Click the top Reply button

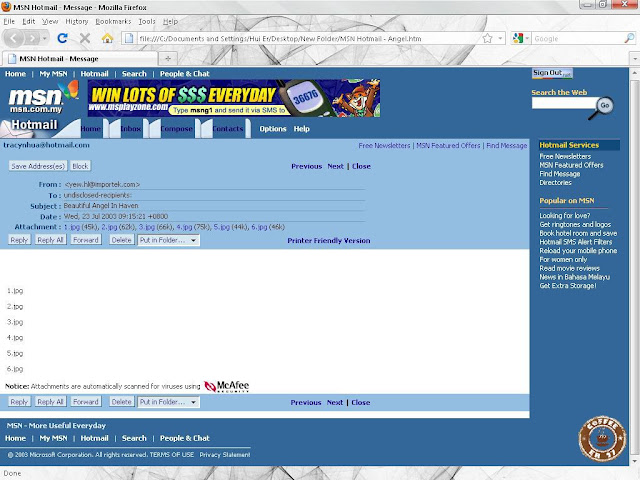pos(19,240)
